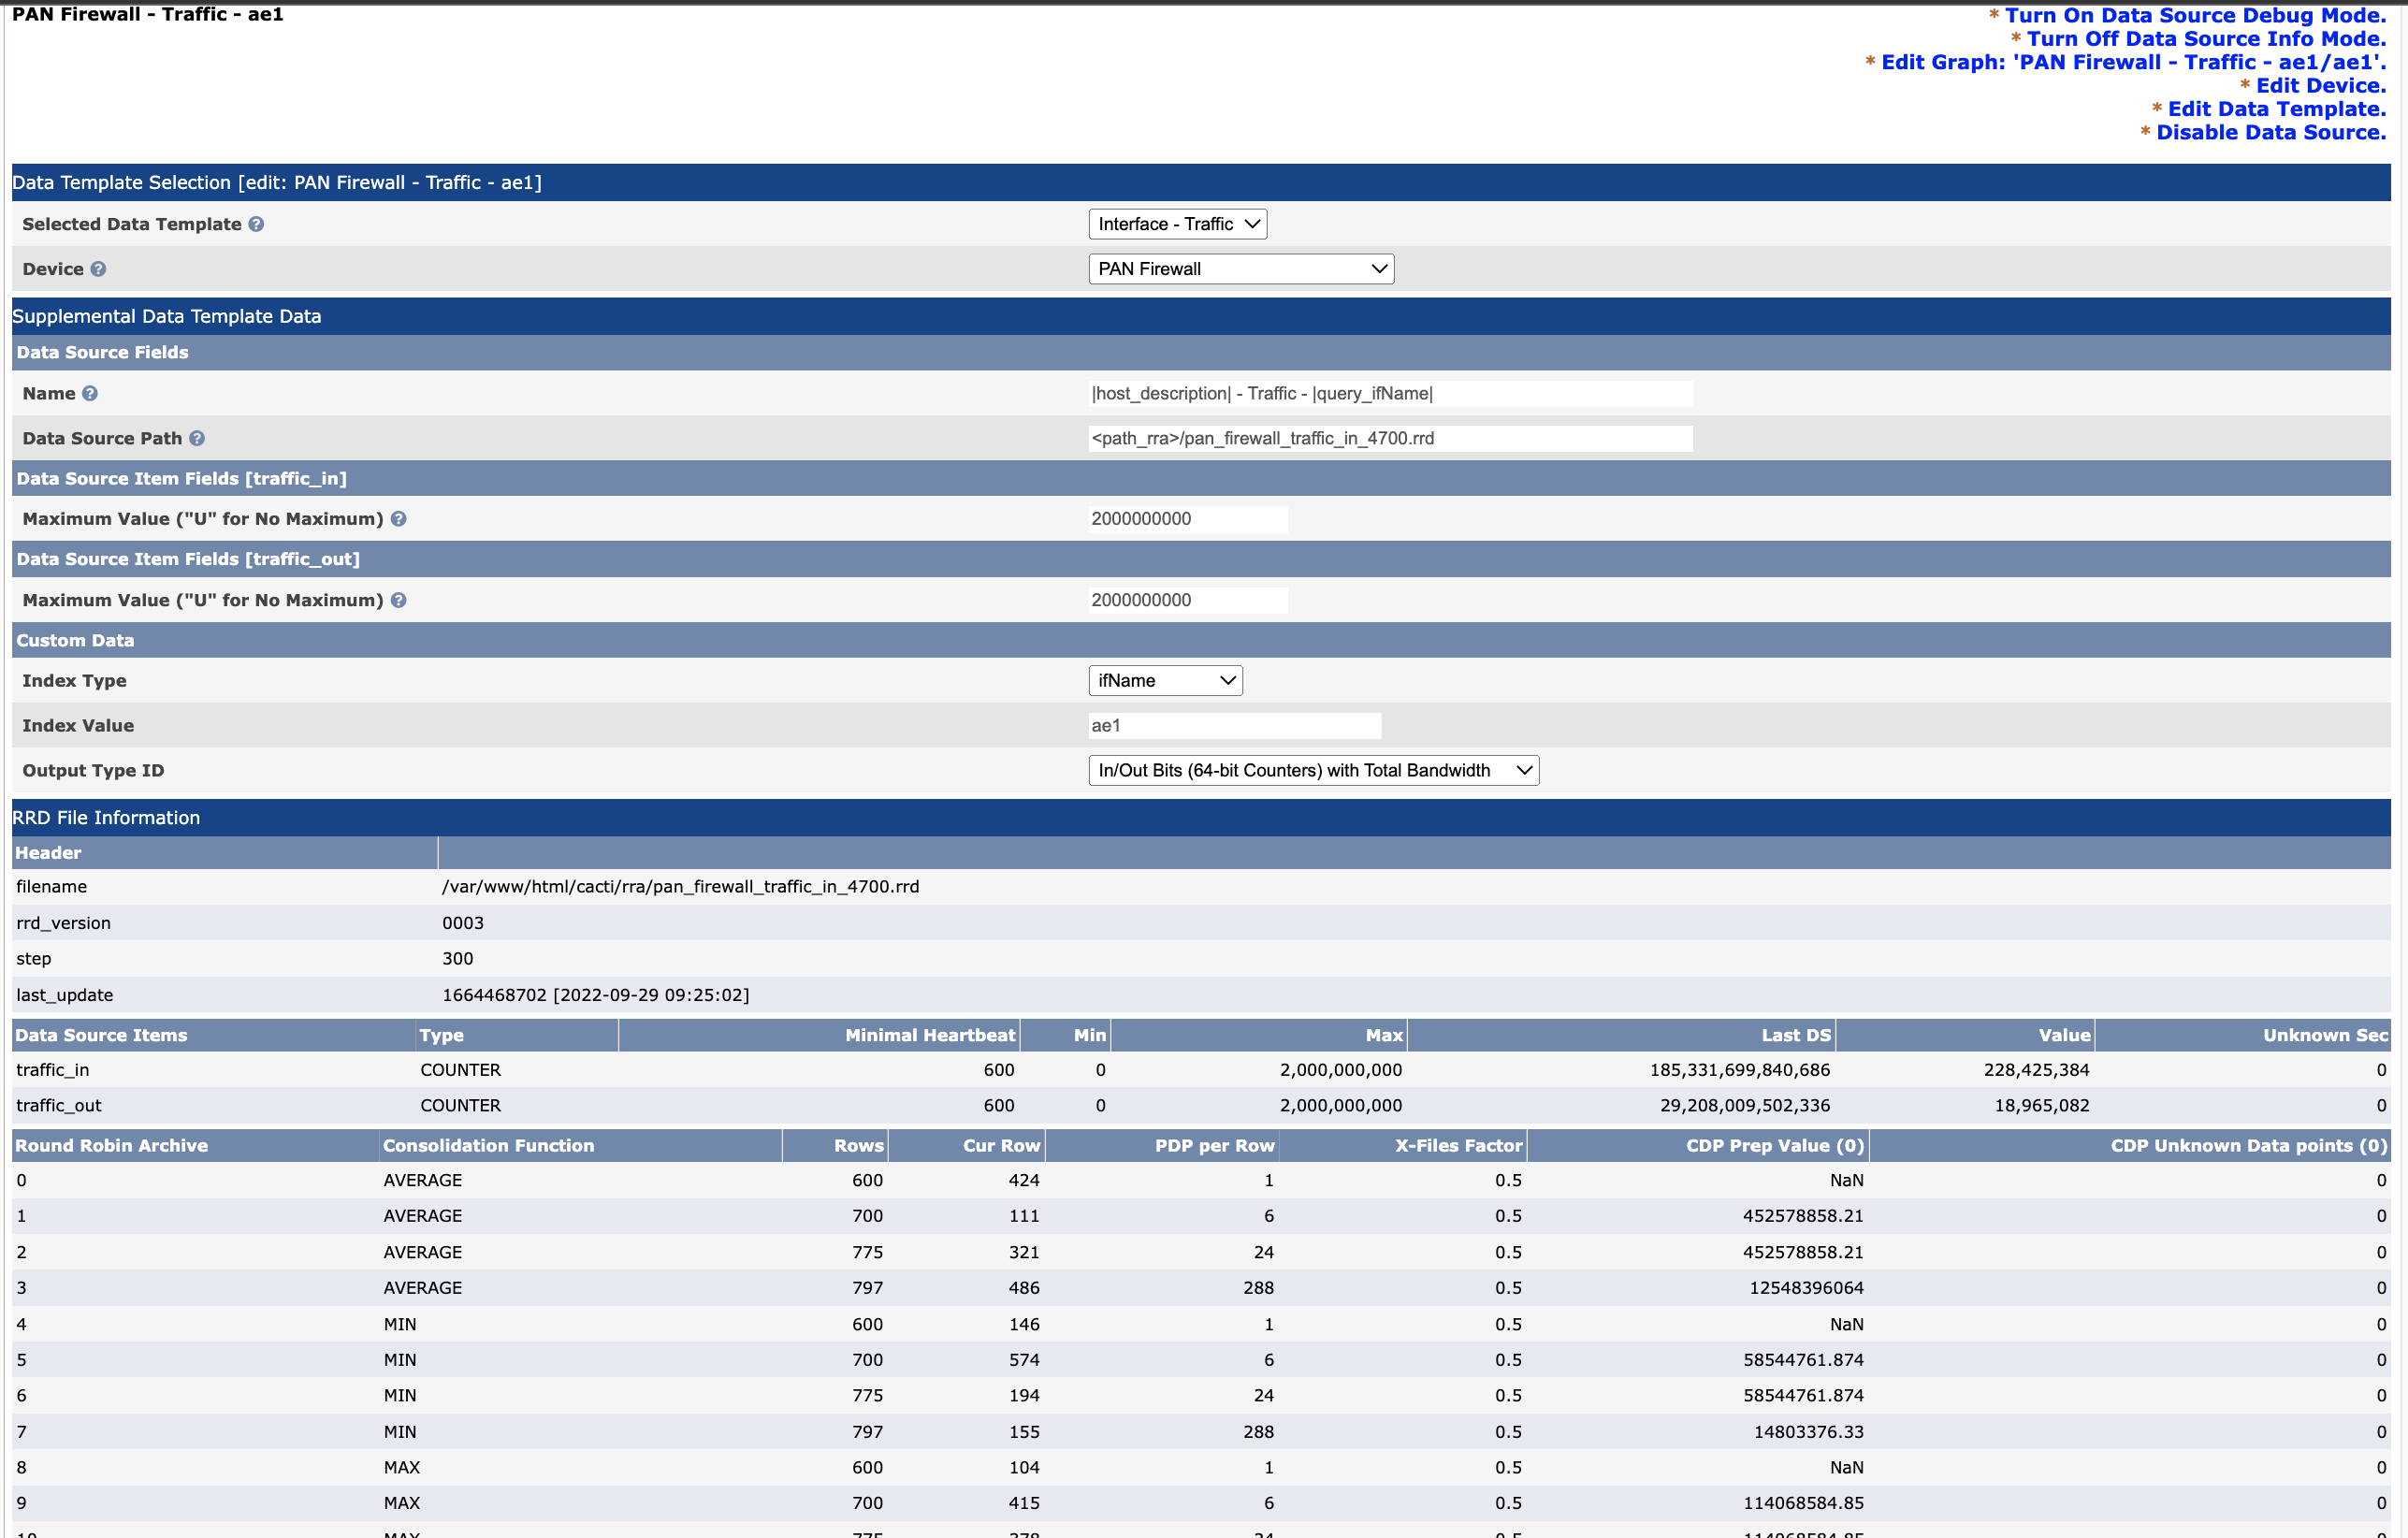Image resolution: width=2408 pixels, height=1538 pixels.
Task: Focus the Data Source Path input field
Action: click(1390, 438)
